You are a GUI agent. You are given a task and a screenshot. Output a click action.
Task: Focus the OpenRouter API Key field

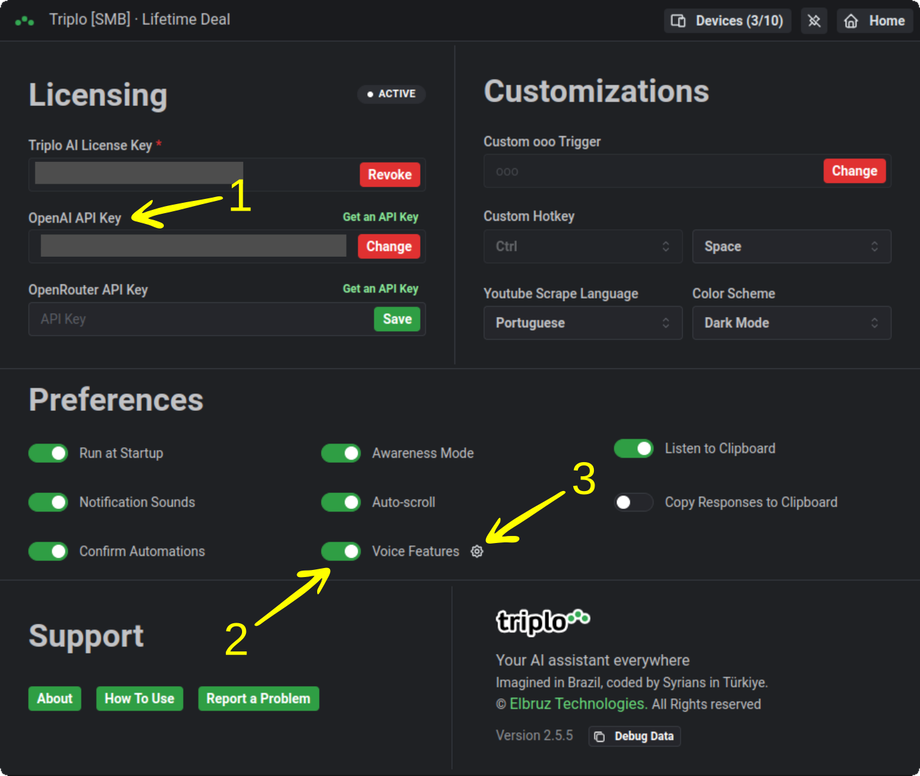coord(200,319)
